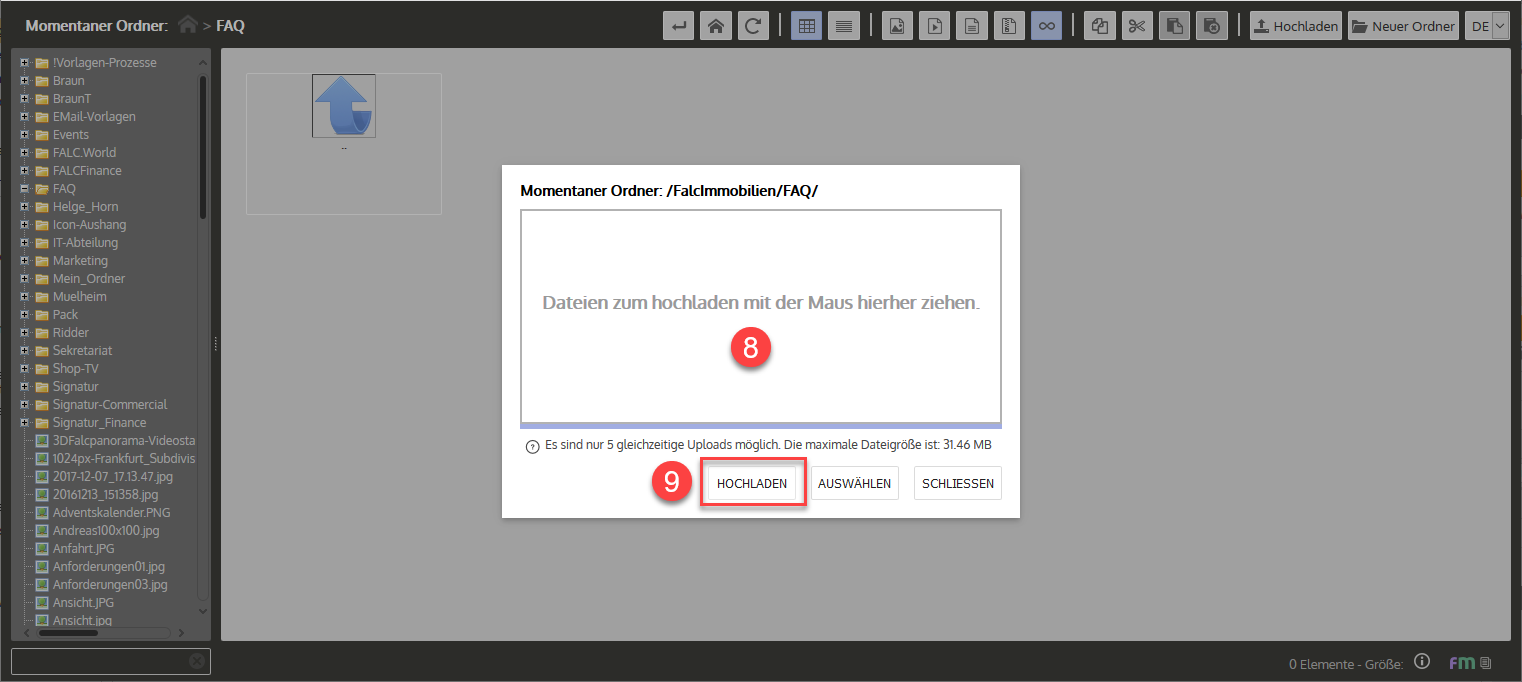Switch to list view
Viewport: 1522px width, 682px height.
coord(843,26)
